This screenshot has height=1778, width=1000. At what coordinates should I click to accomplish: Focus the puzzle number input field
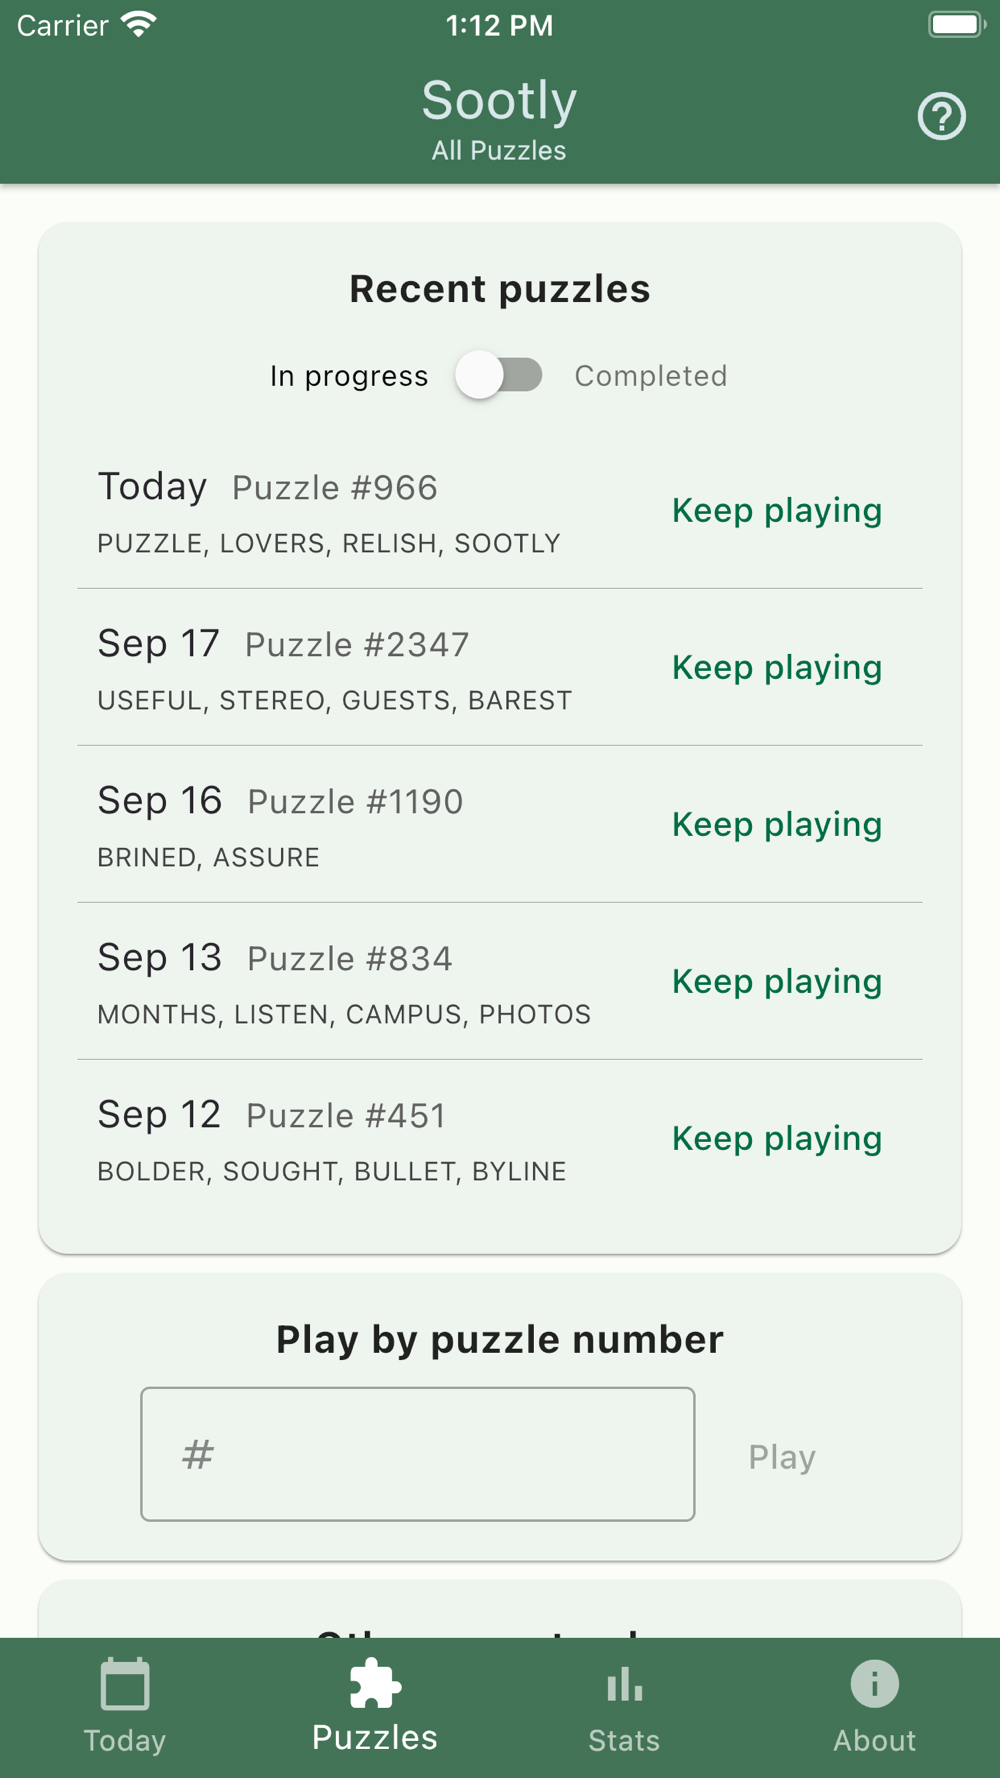(x=418, y=1454)
